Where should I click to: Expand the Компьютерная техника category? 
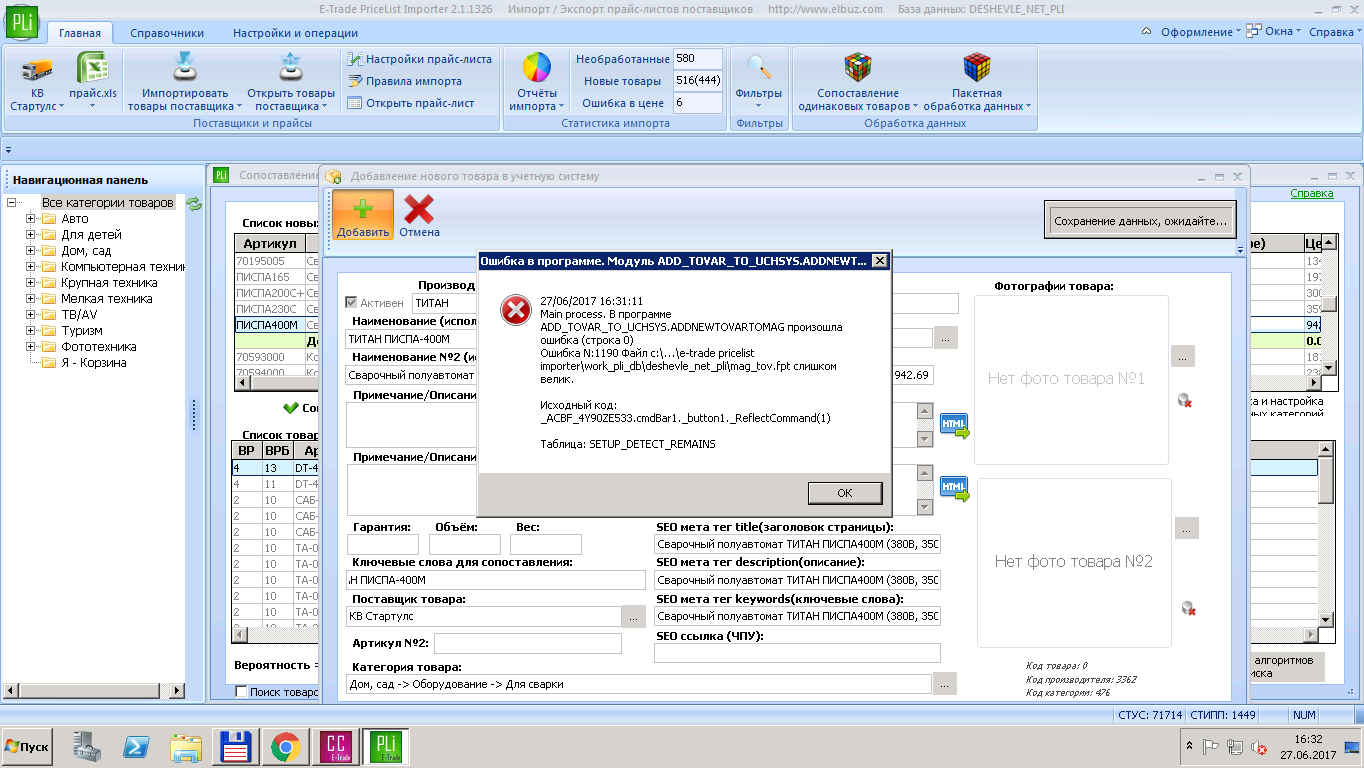pos(30,267)
